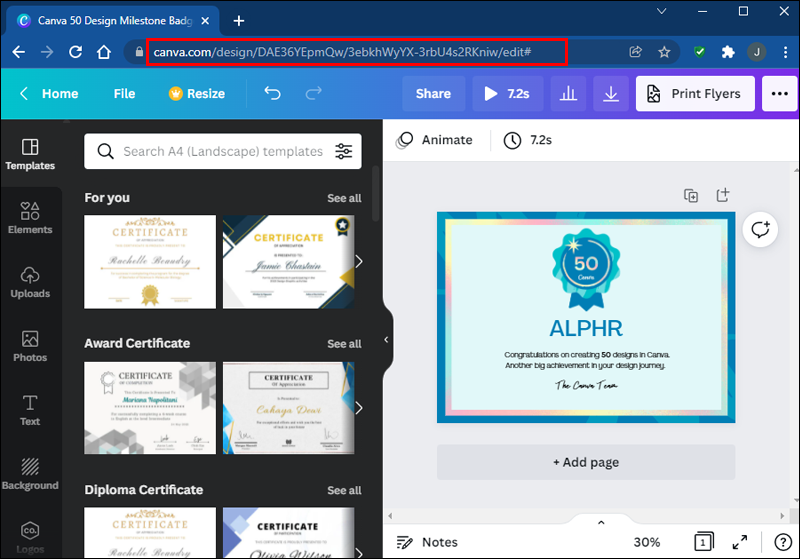See all For you templates

click(x=344, y=198)
